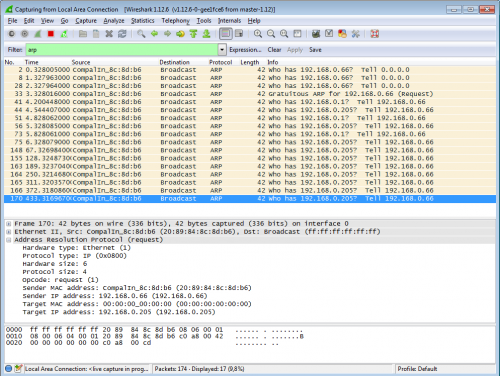Click the Clear filter button

274,50
